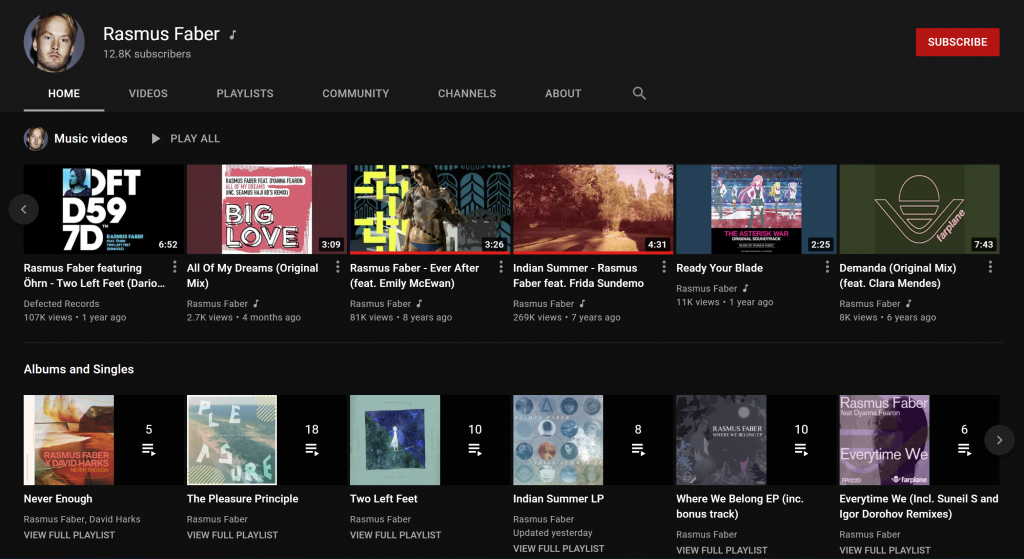Switch to the Home tab
This screenshot has width=1024, height=559.
click(64, 93)
